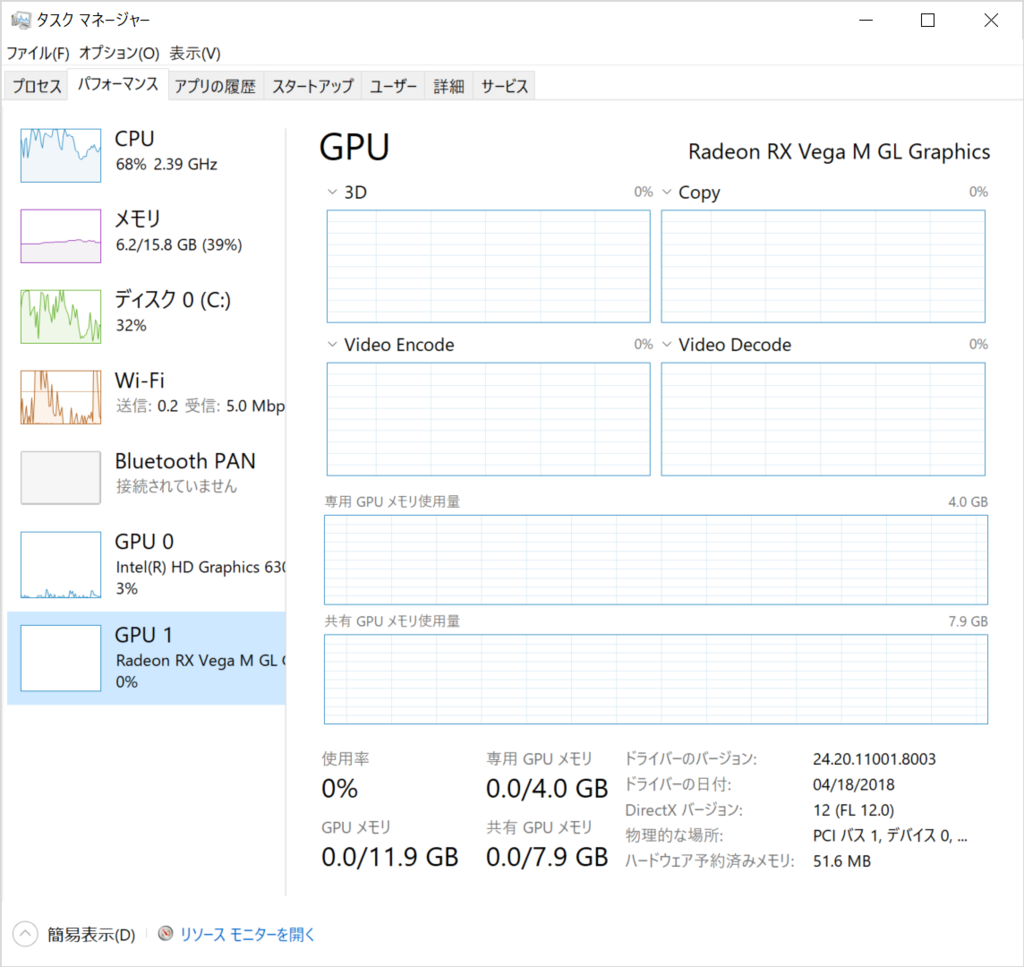Viewport: 1024px width, 967px height.
Task: Select the Wi-Fi throughput graph thumbnail
Action: pyautogui.click(x=61, y=397)
